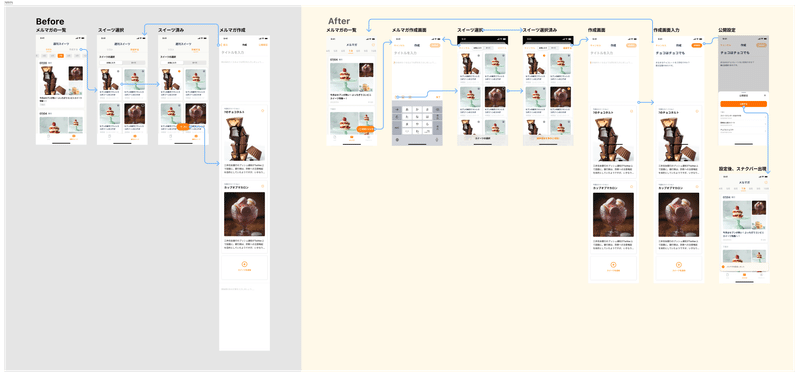Expand the last settings row chevron in 公開設定
Screen dimensions: 800x377
coord(765,131)
